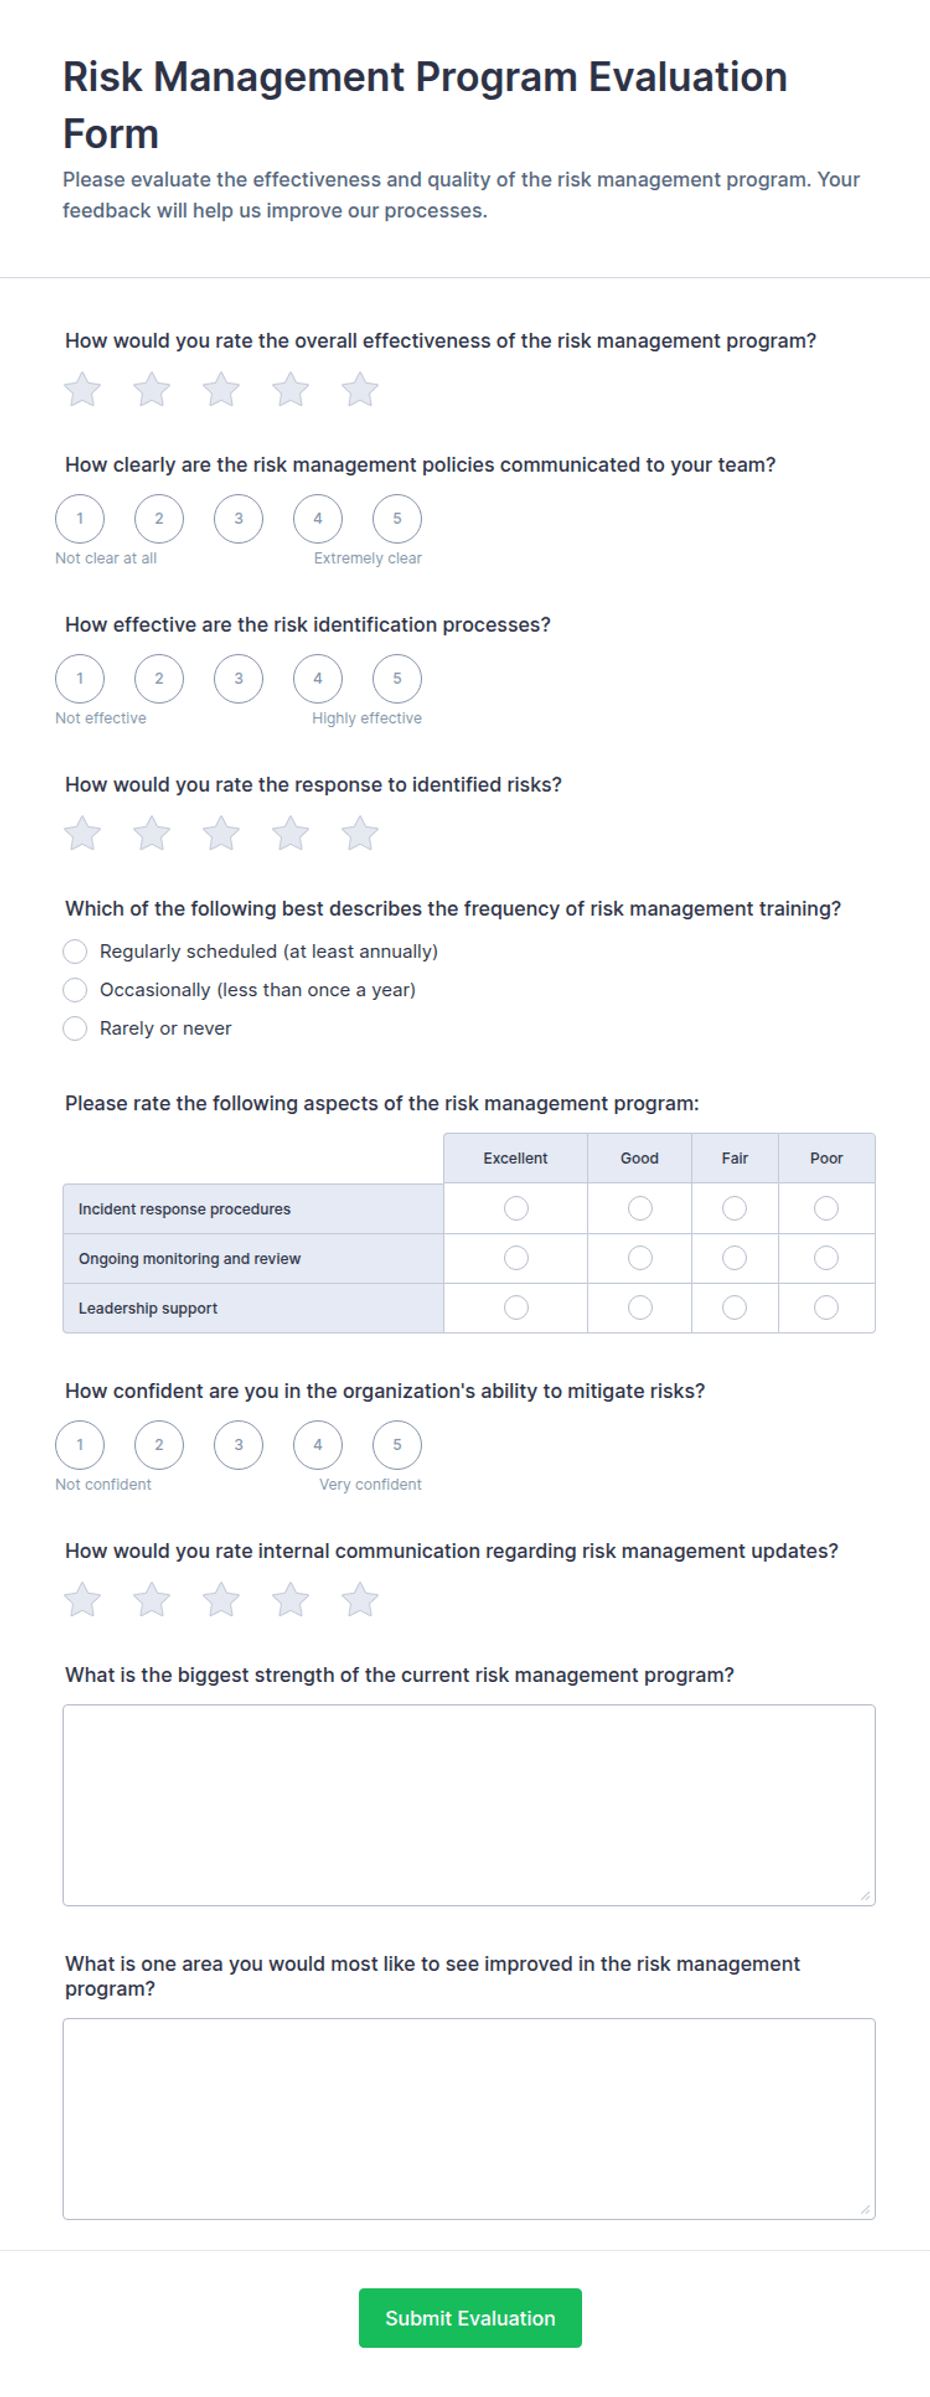Choose 4 for policy communication clarity
Viewport: 930px width, 2397px height.
[318, 518]
